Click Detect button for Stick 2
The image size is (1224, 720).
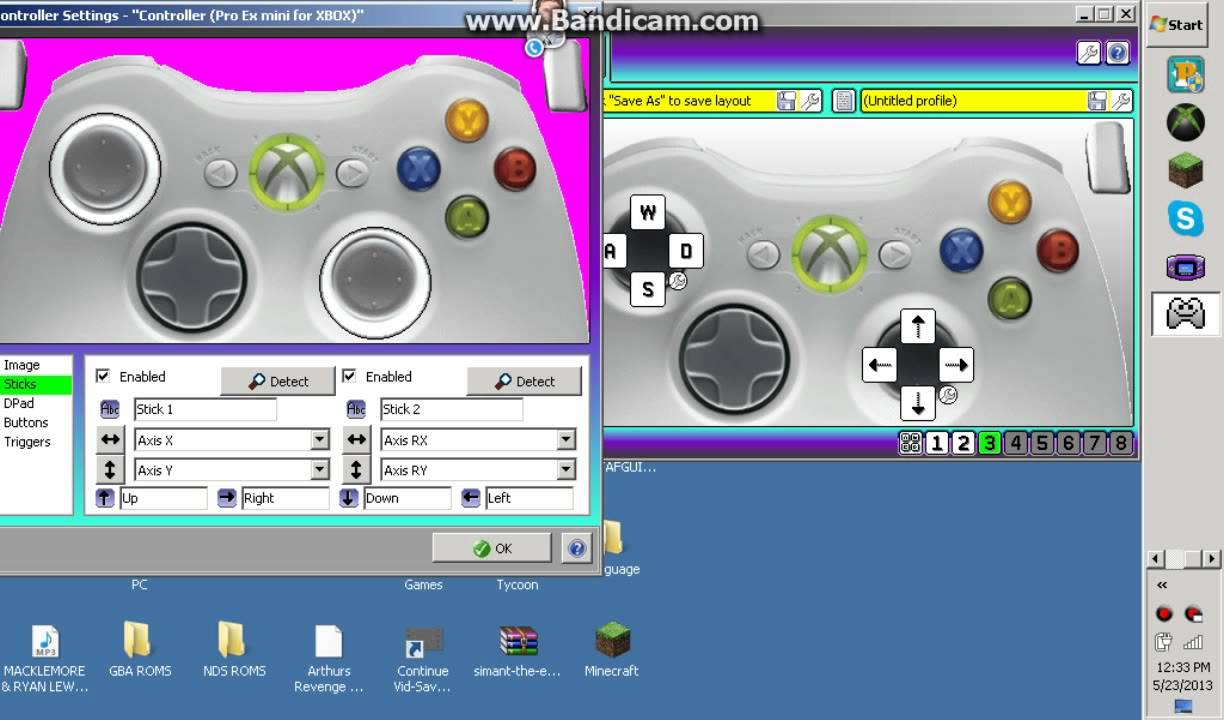coord(524,381)
